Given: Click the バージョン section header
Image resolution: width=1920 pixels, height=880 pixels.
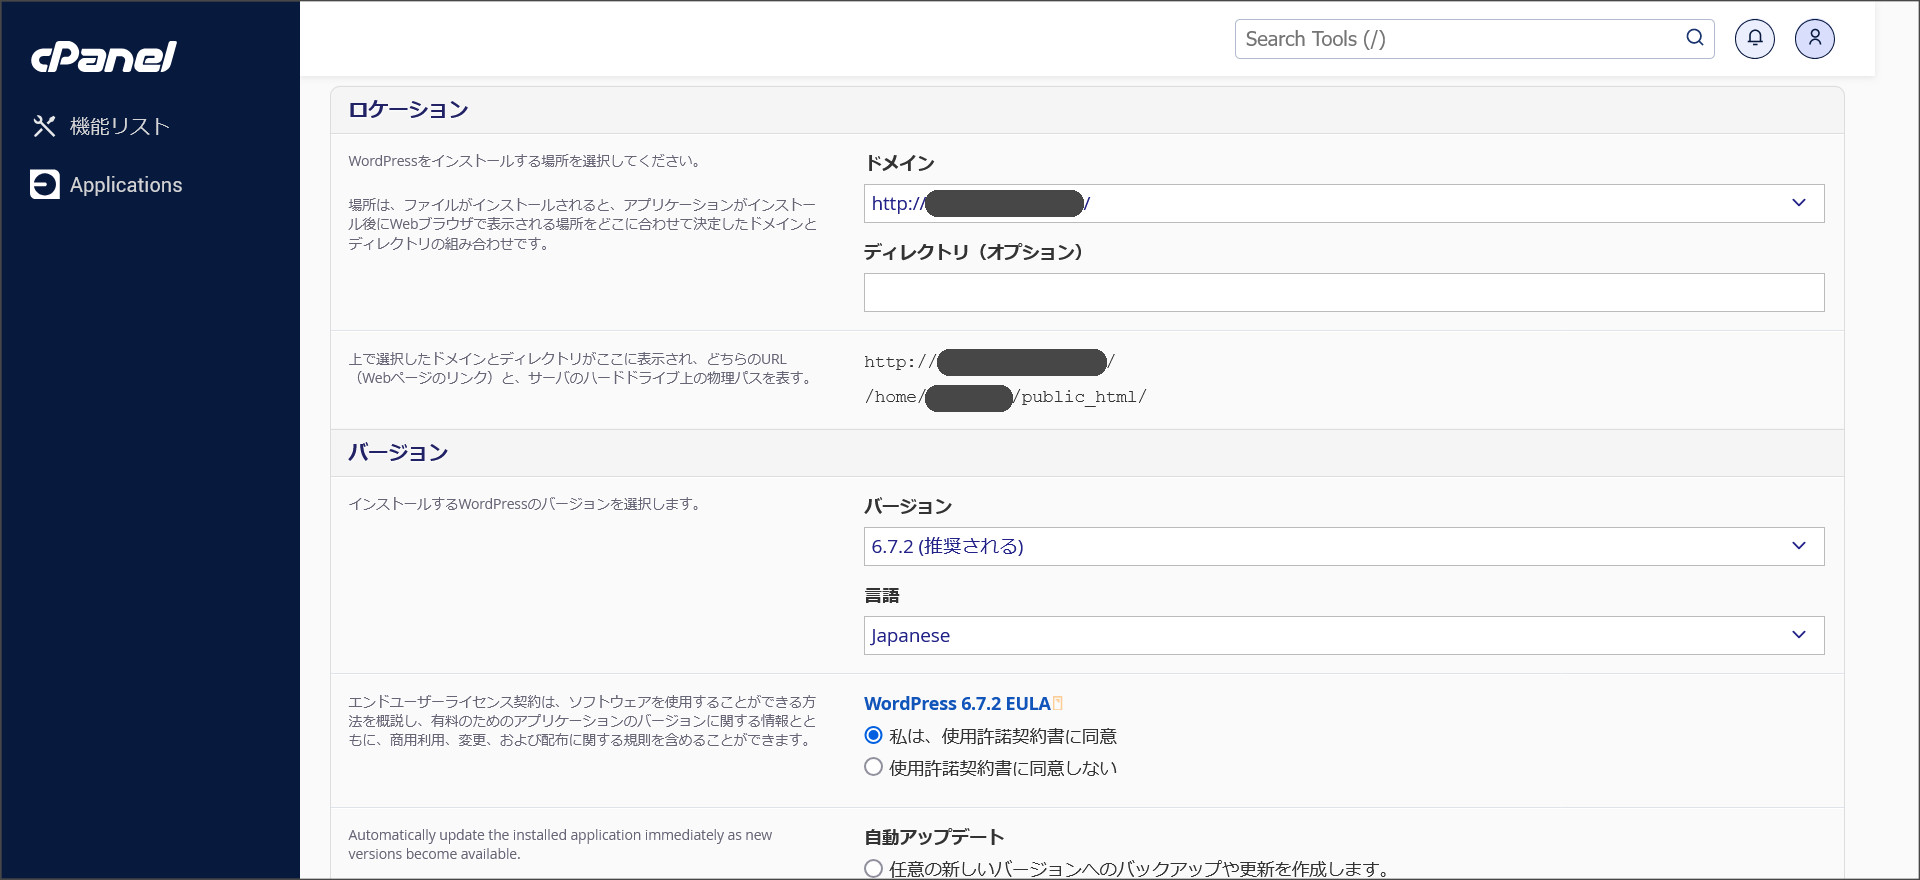Looking at the screenshot, I should pyautogui.click(x=398, y=453).
